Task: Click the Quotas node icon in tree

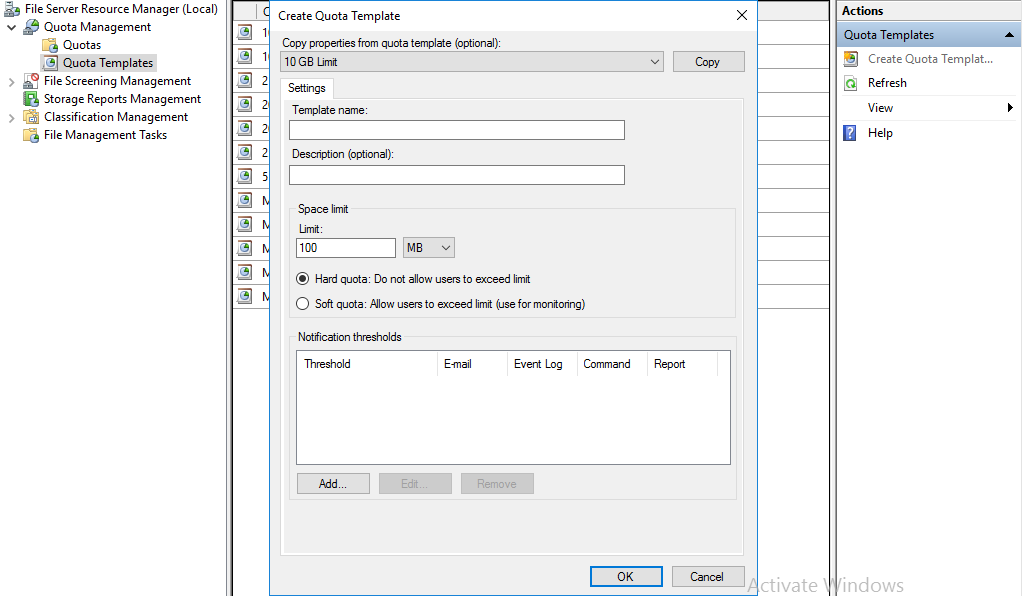Action: click(50, 45)
